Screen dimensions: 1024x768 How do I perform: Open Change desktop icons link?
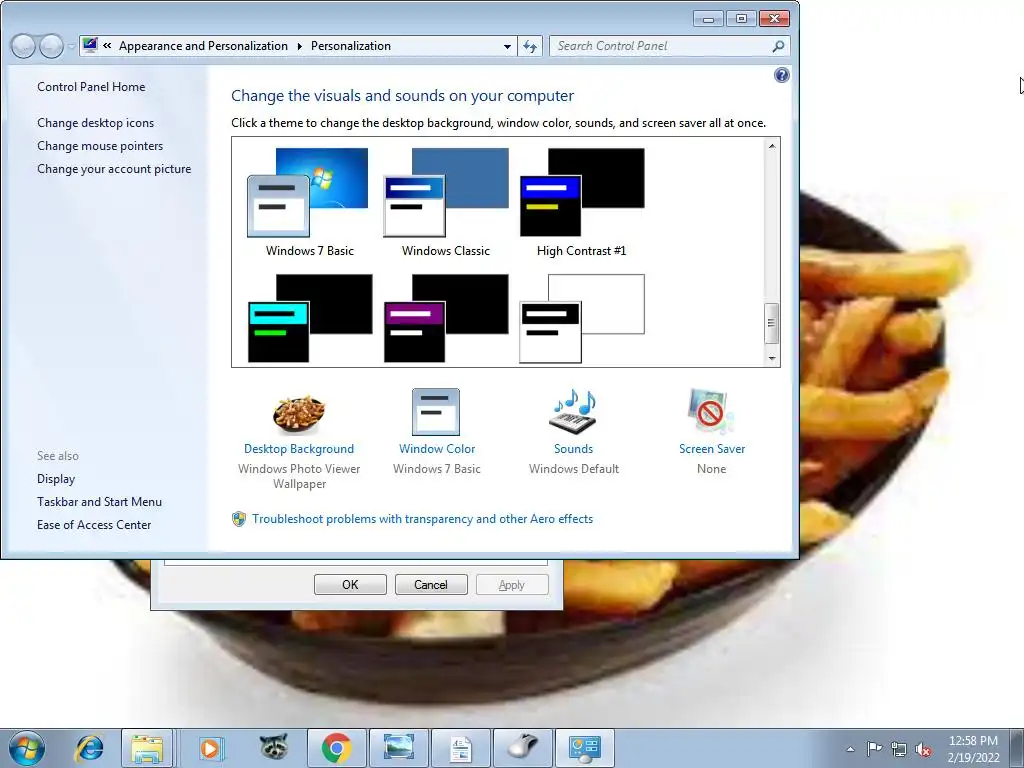(x=95, y=123)
